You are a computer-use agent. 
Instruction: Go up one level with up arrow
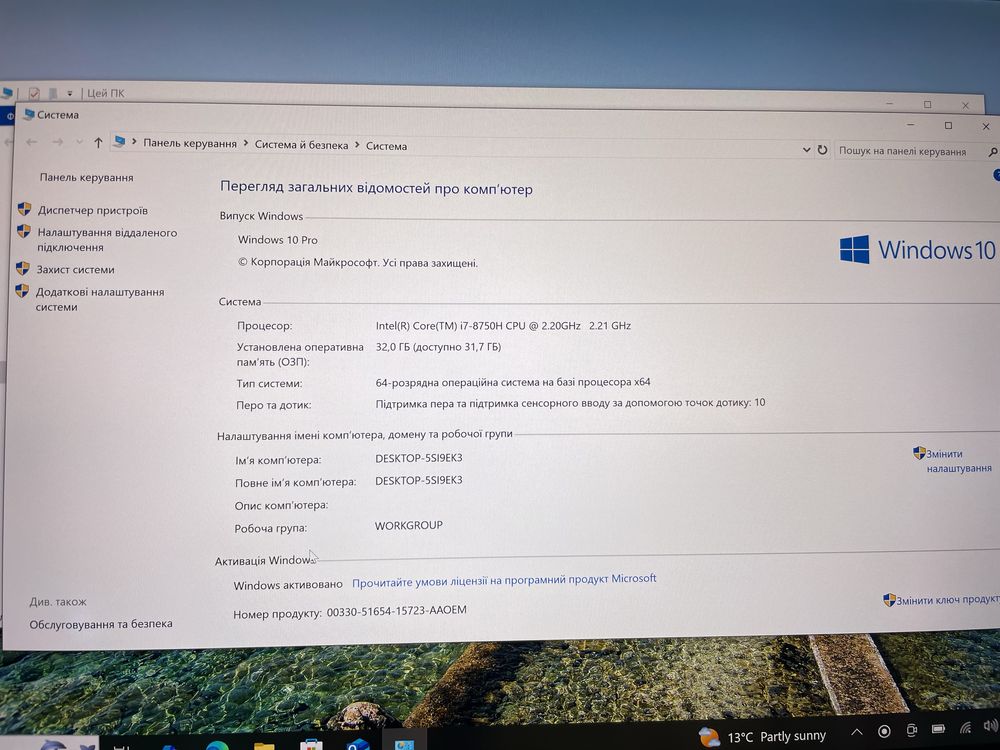(98, 142)
